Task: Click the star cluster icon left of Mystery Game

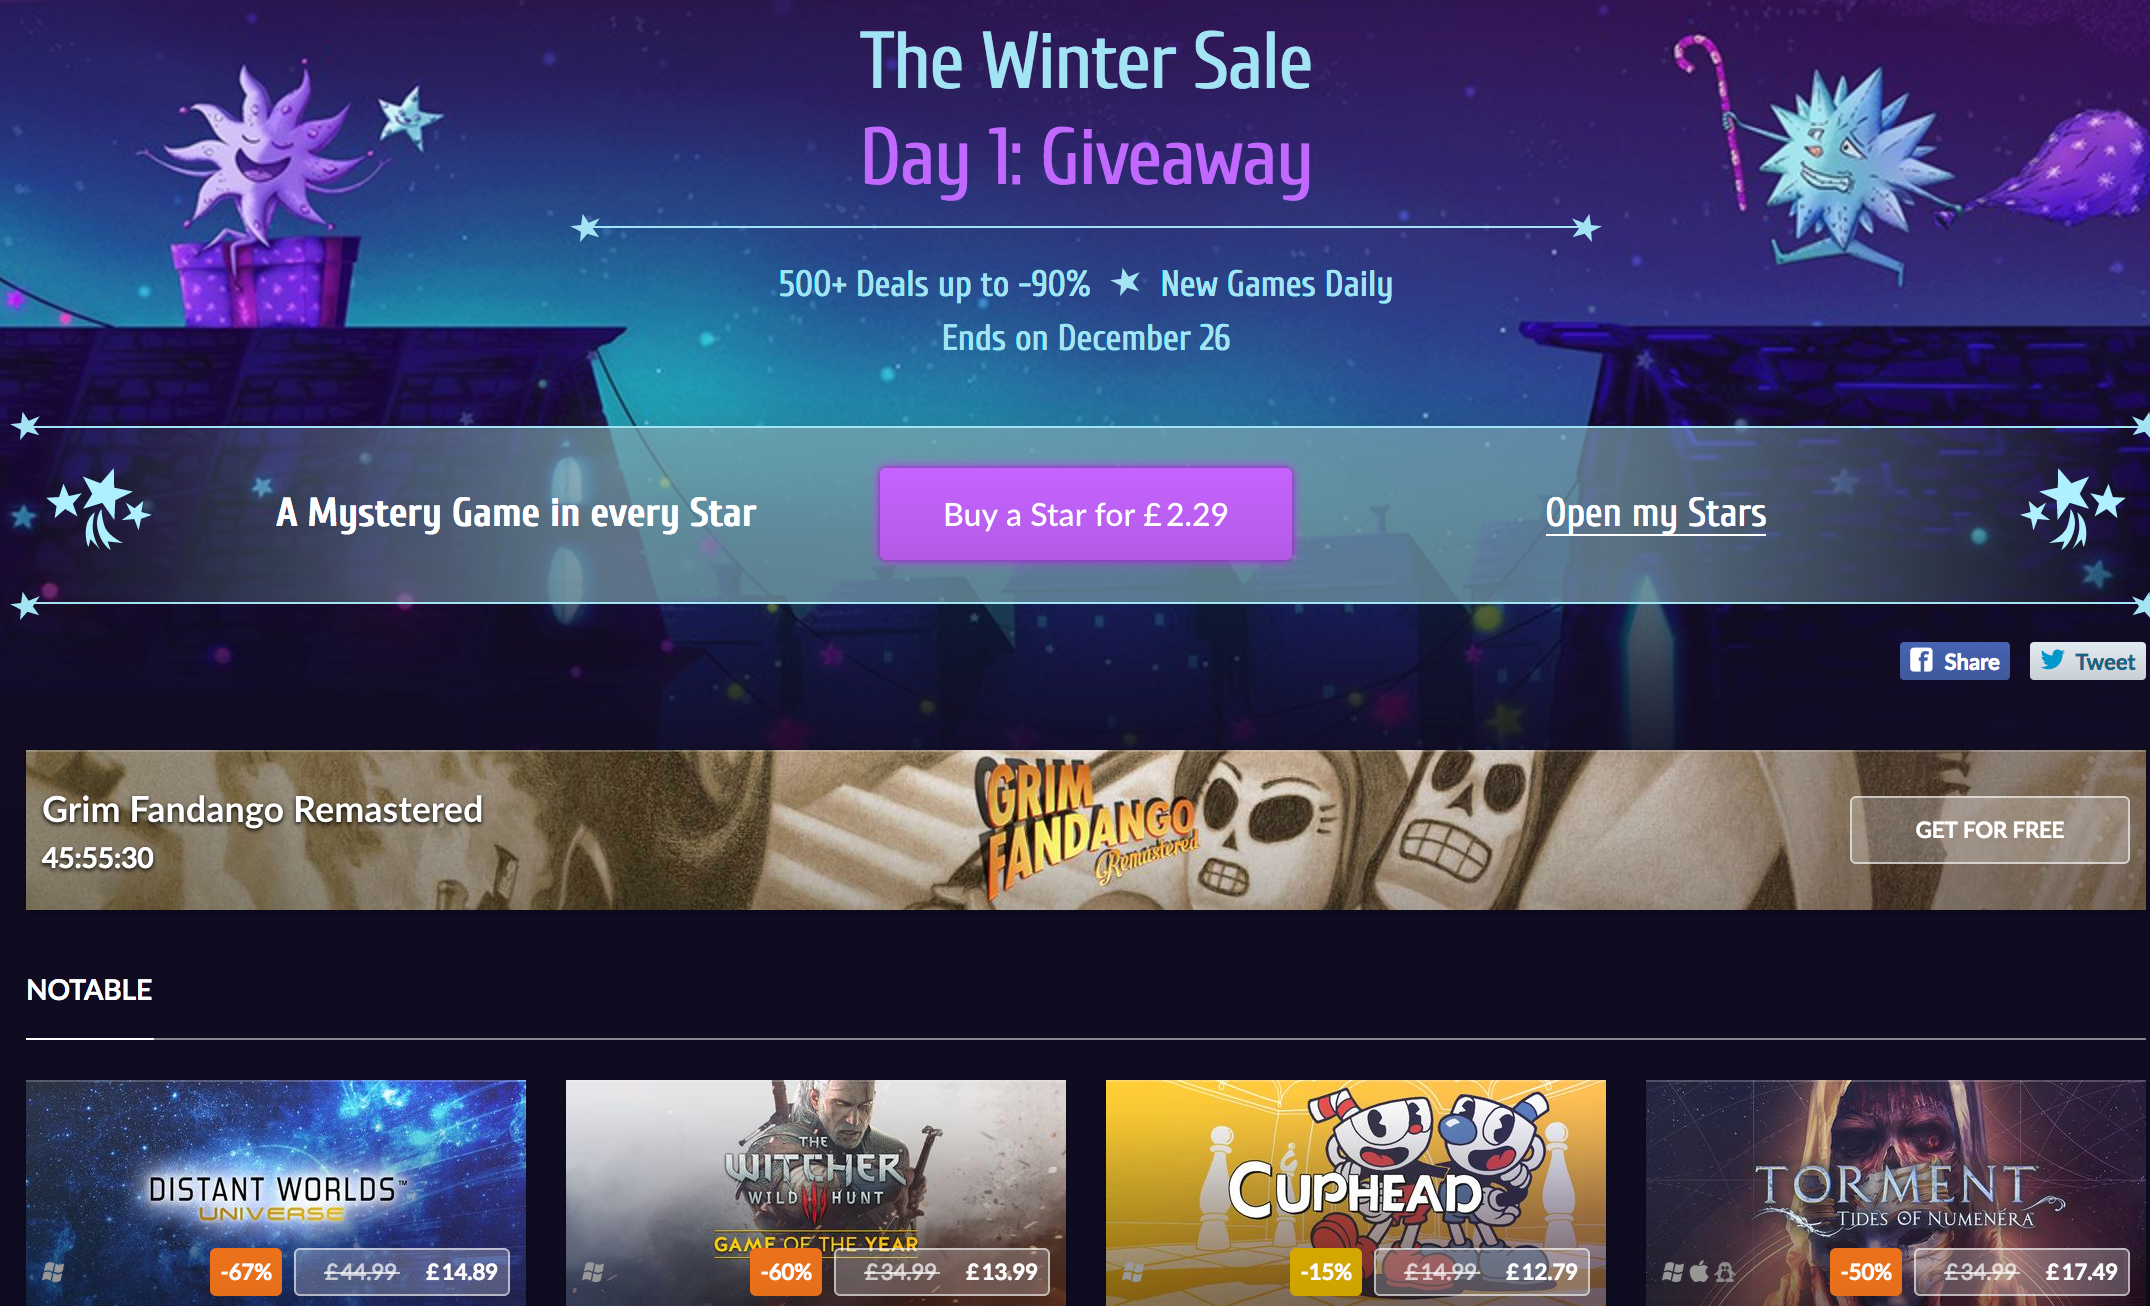Action: click(x=98, y=510)
